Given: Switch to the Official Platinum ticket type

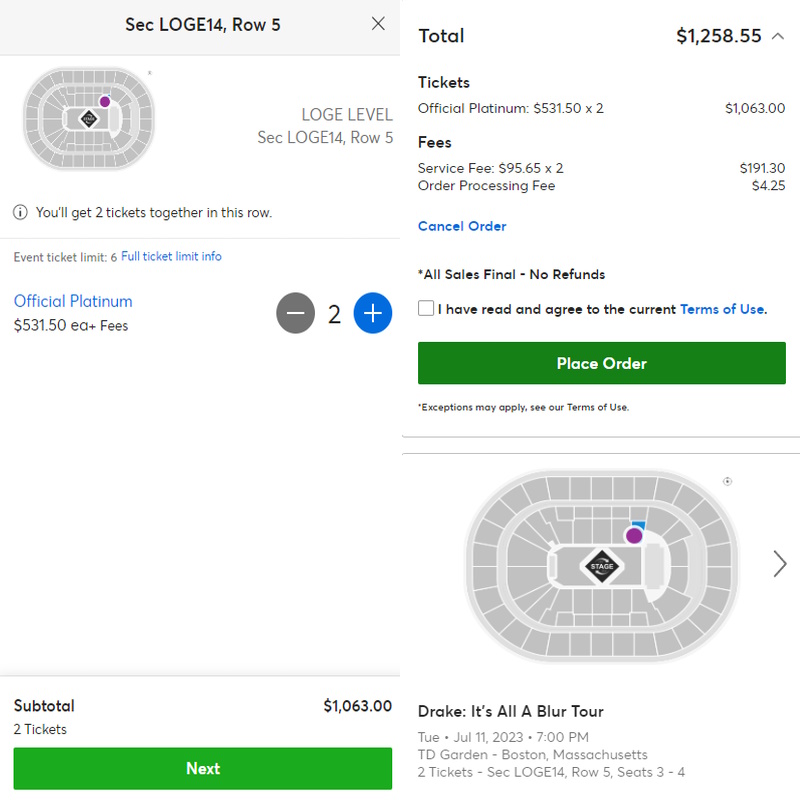Looking at the screenshot, I should 72,301.
